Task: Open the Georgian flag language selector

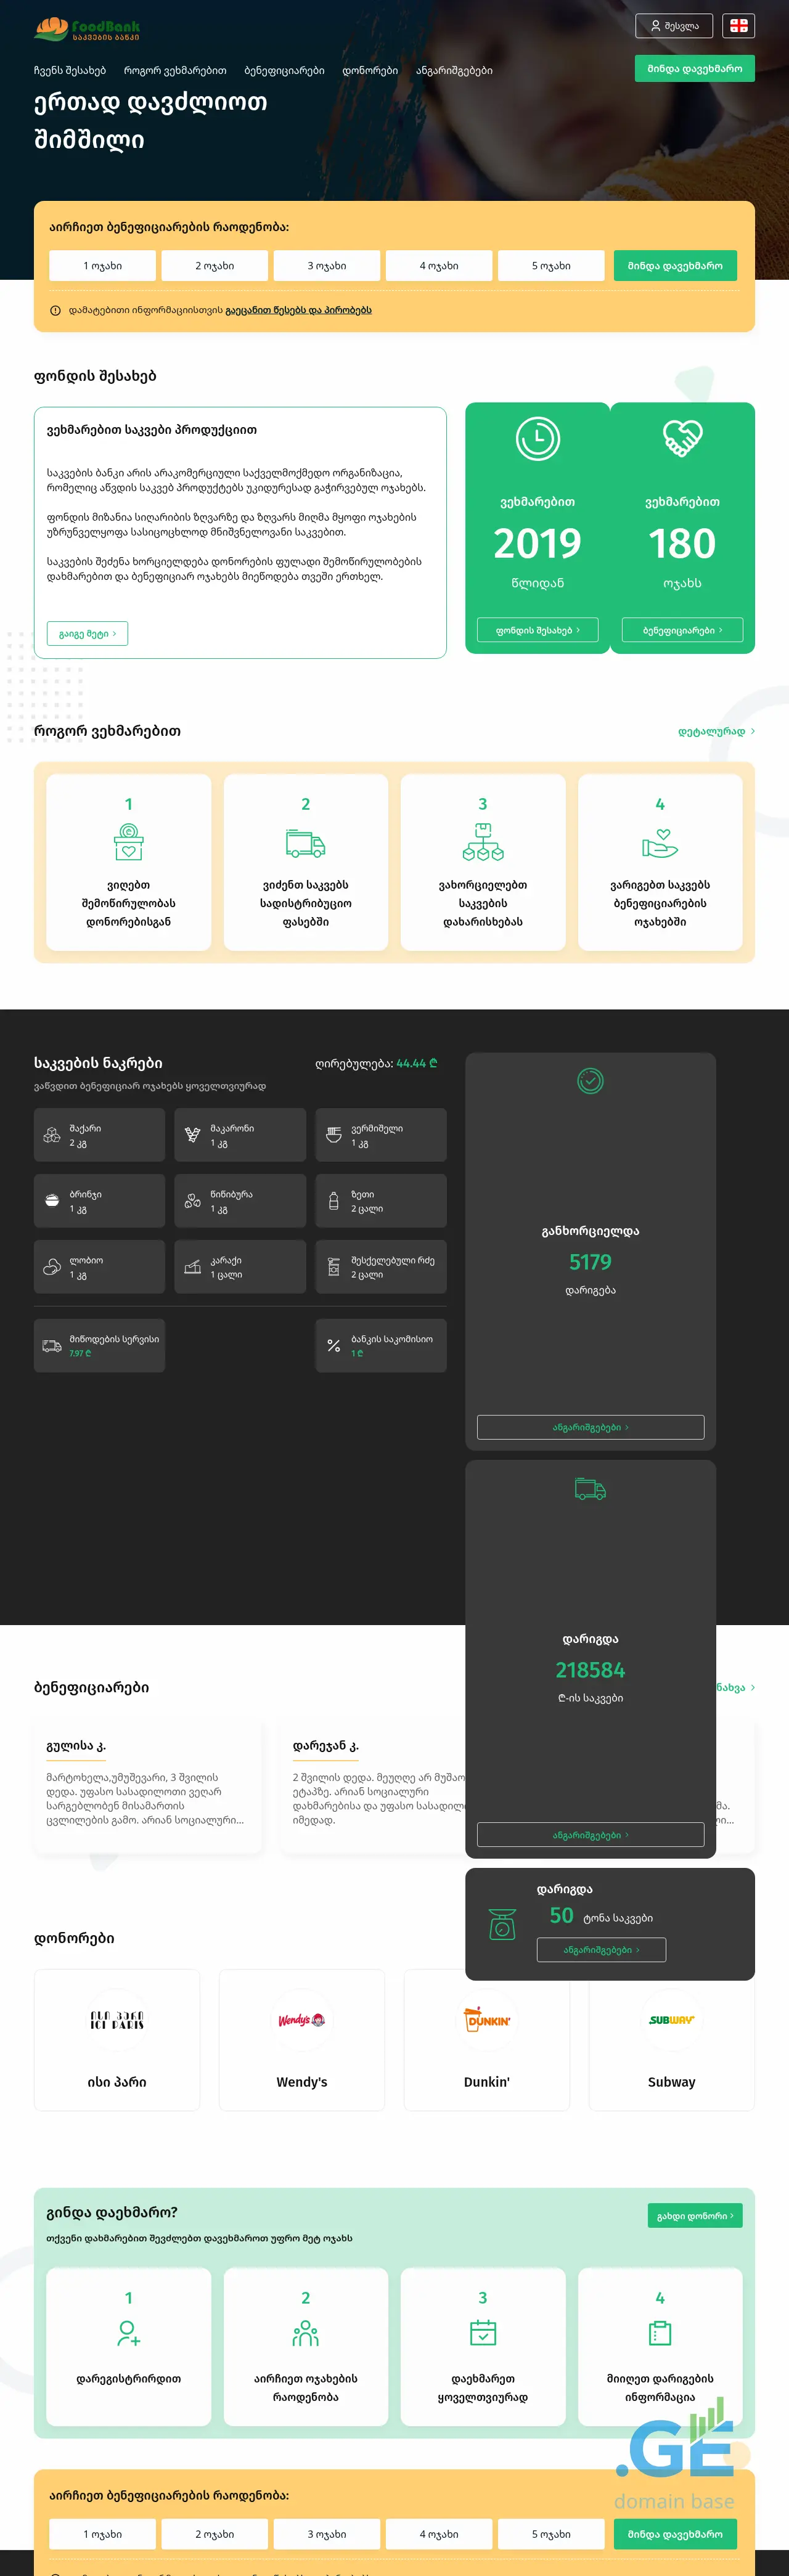Action: point(738,26)
